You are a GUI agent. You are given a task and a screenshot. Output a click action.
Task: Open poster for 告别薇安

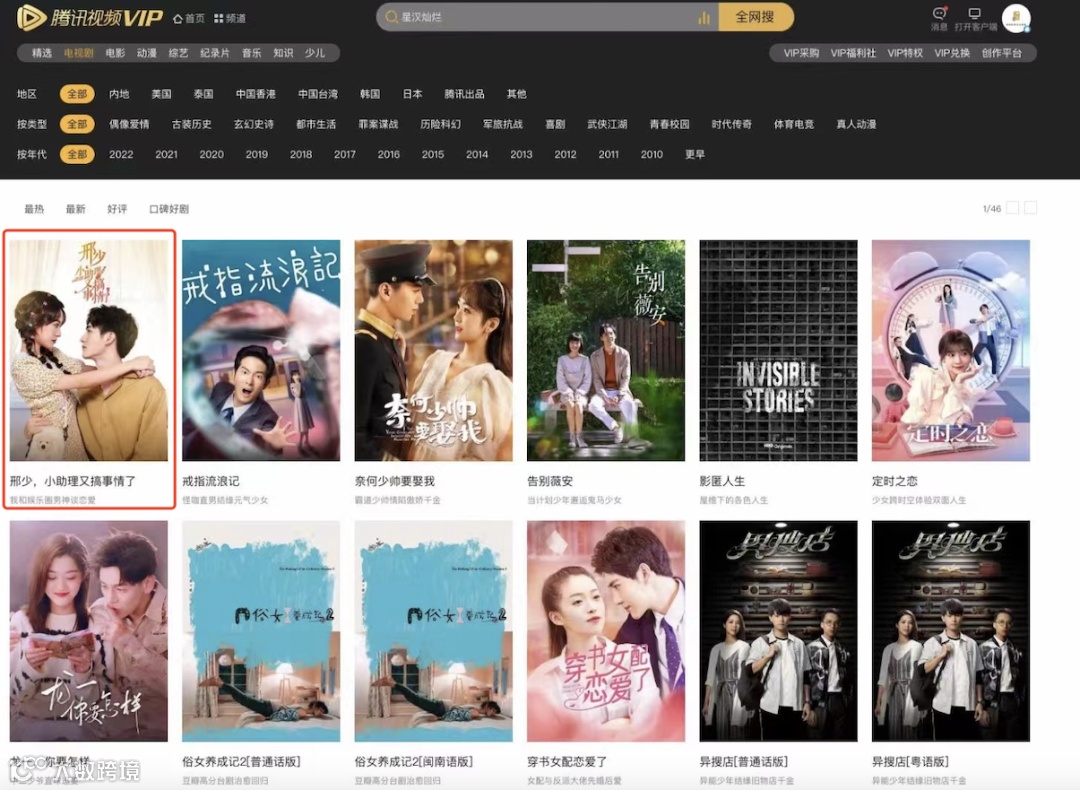click(606, 351)
